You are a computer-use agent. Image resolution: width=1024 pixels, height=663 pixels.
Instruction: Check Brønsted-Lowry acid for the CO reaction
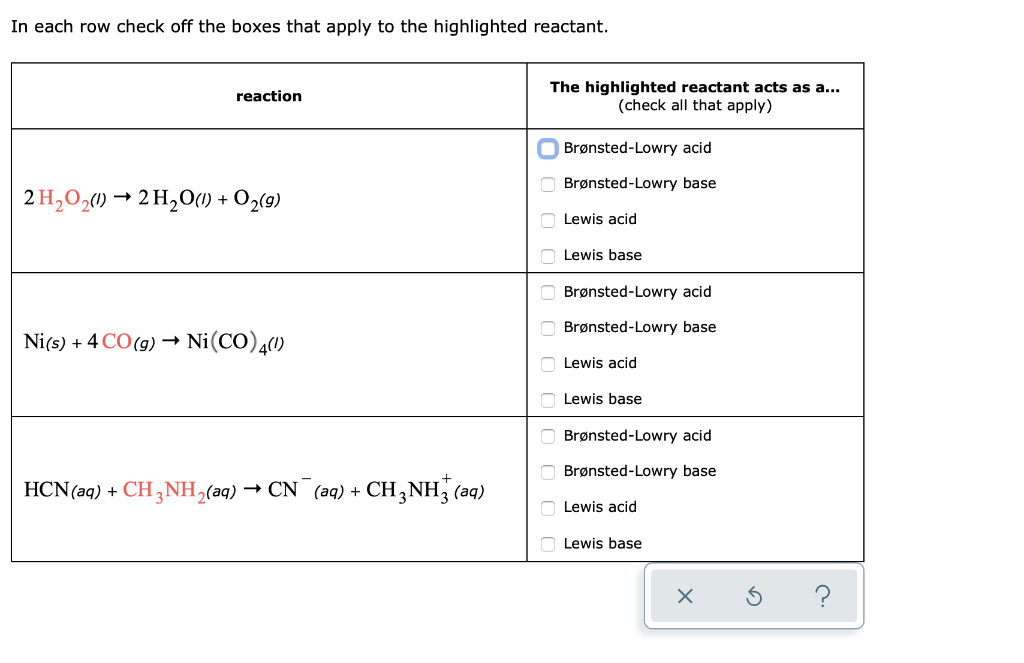548,292
